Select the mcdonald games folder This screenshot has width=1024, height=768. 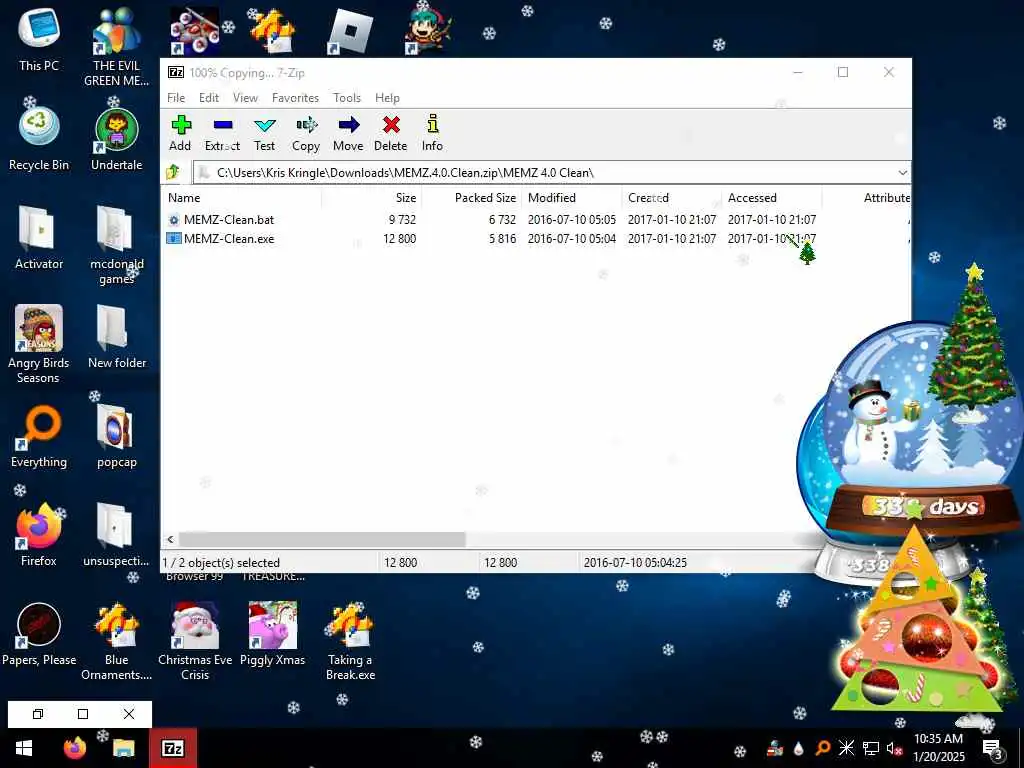116,245
